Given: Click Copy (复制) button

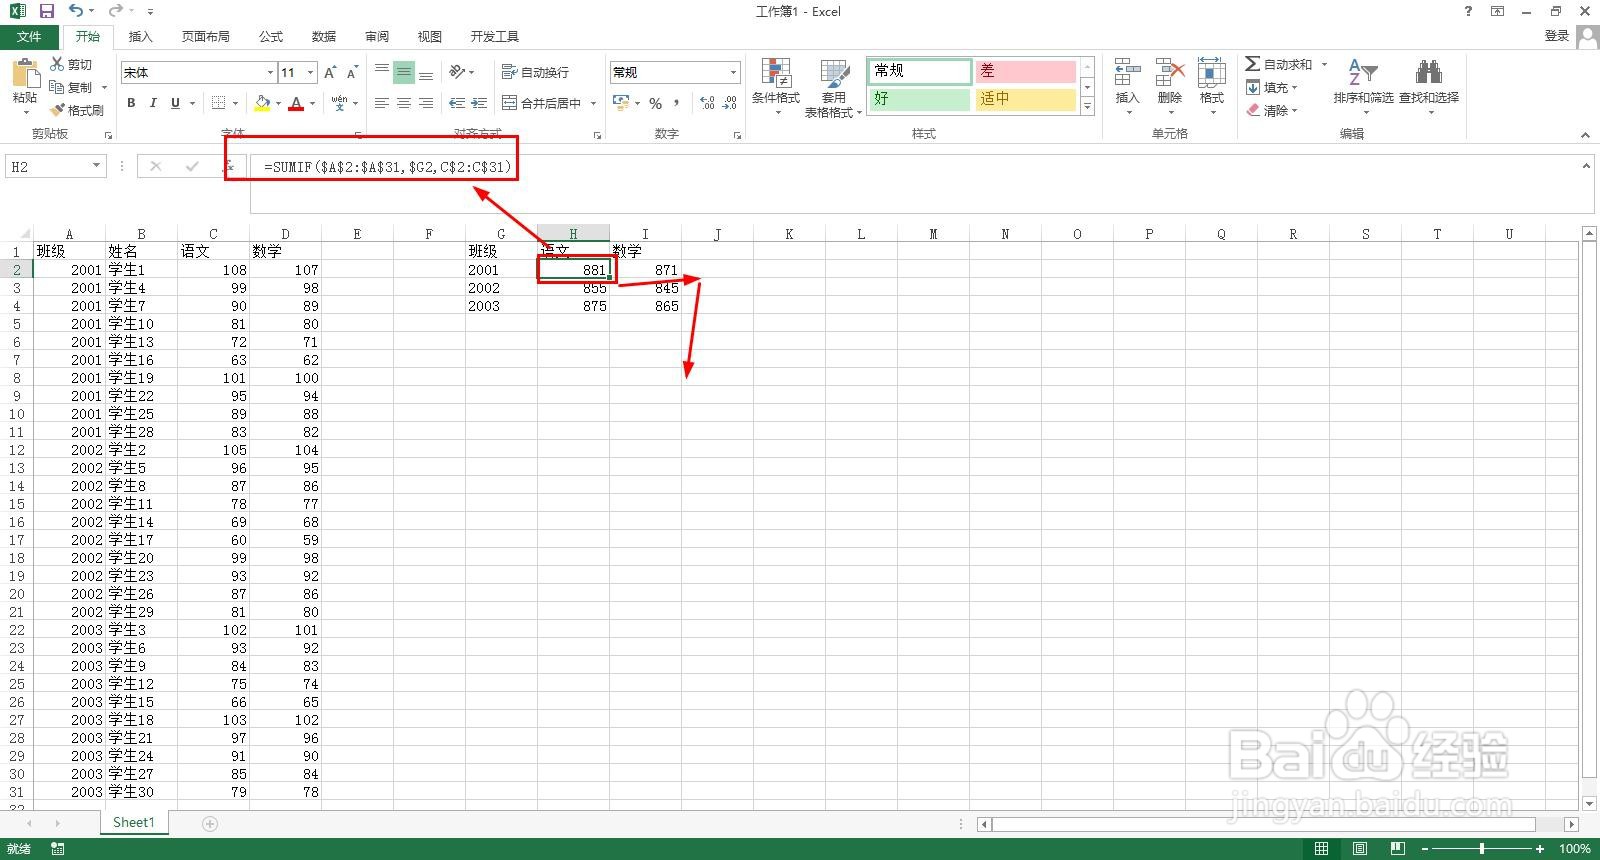Looking at the screenshot, I should pyautogui.click(x=72, y=87).
